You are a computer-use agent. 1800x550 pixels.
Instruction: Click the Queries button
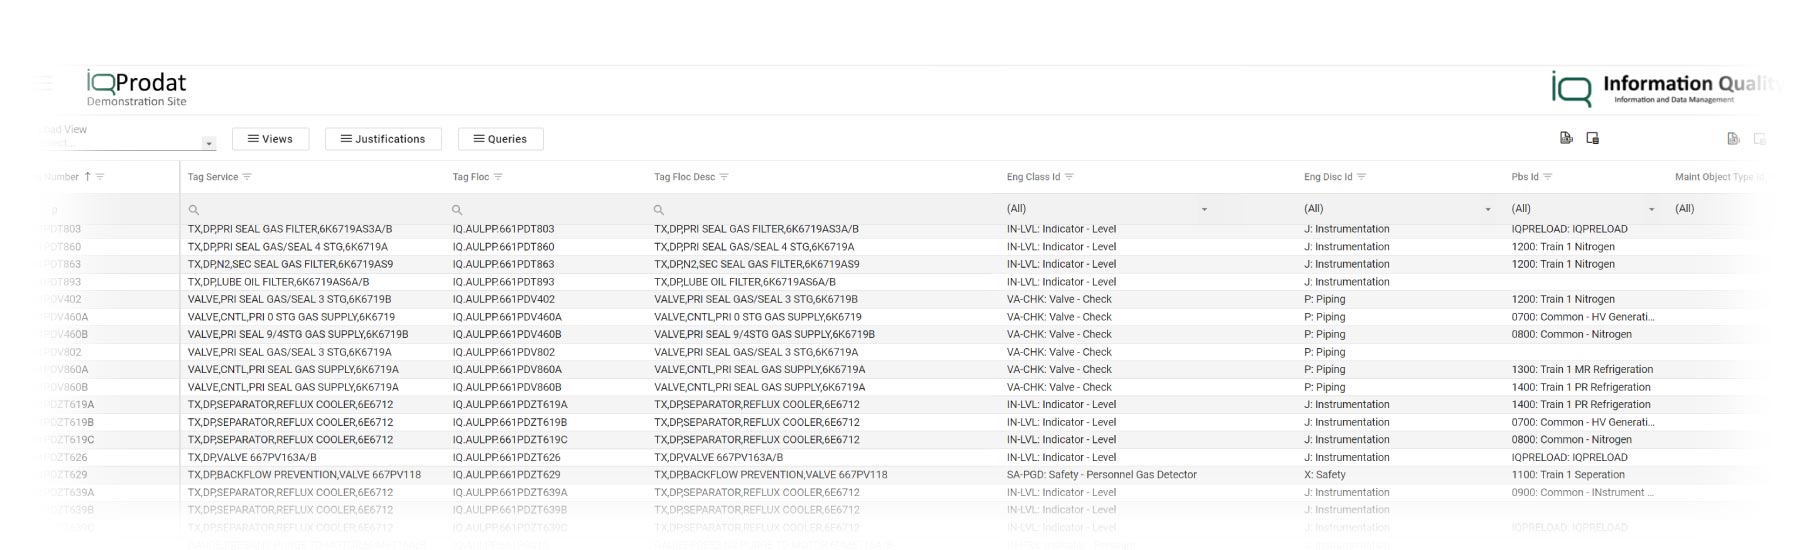pos(500,139)
